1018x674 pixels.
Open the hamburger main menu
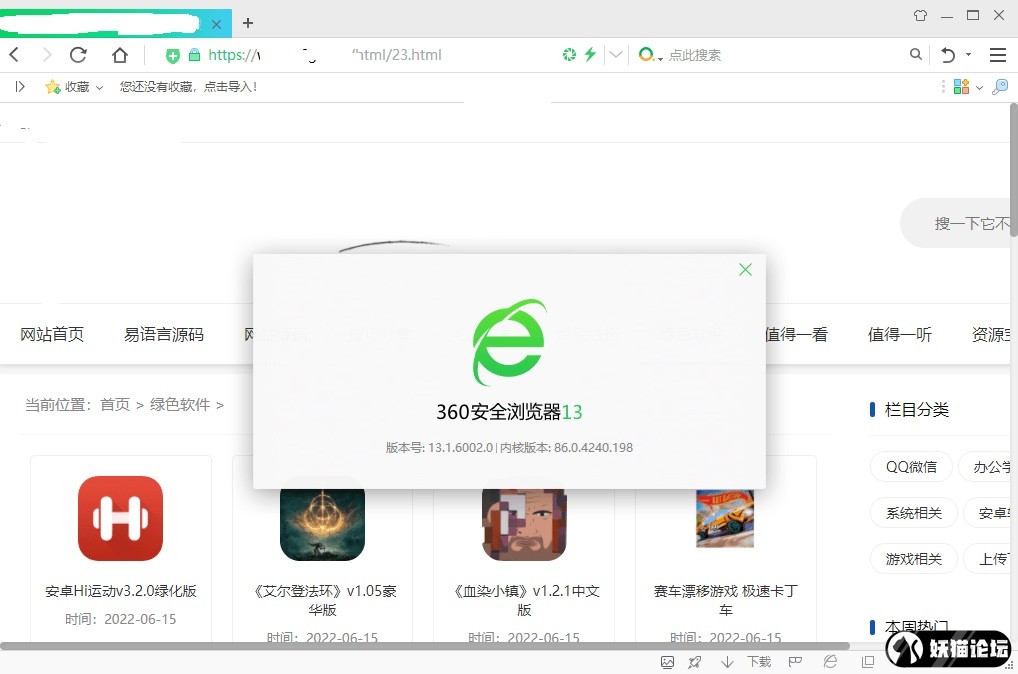(x=998, y=55)
